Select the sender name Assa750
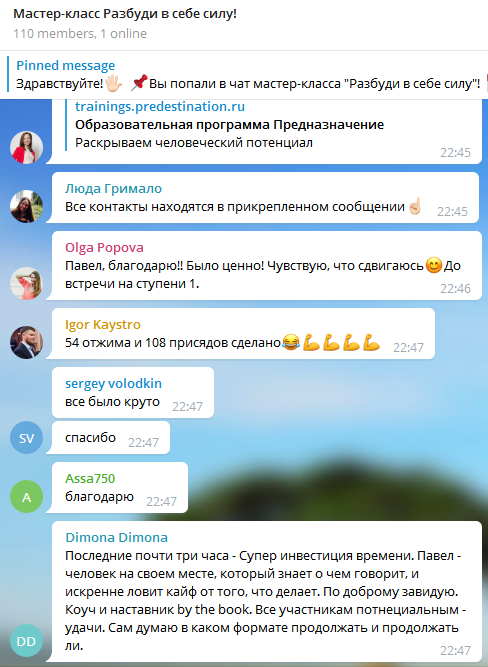This screenshot has width=488, height=667. tap(90, 479)
